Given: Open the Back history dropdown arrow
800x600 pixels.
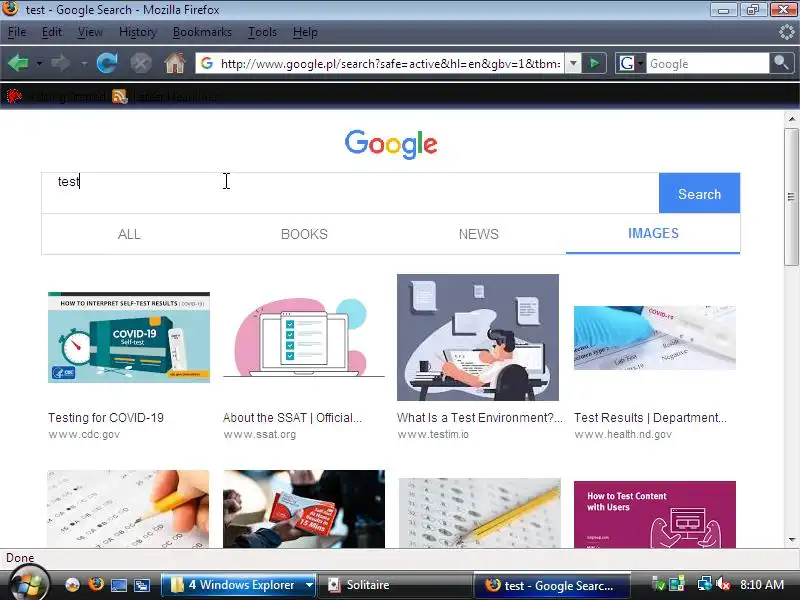Looking at the screenshot, I should click(x=39, y=64).
